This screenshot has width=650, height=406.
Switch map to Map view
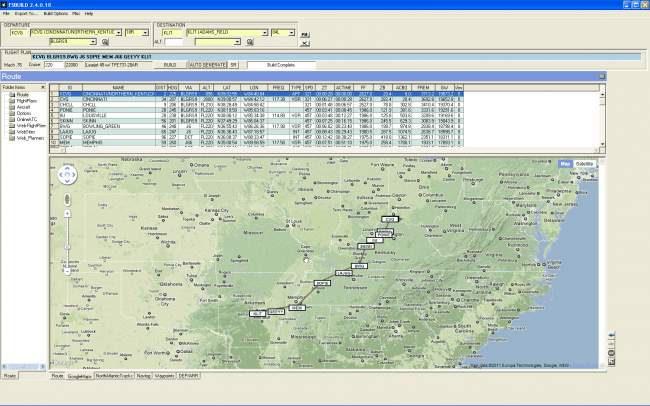coord(565,164)
